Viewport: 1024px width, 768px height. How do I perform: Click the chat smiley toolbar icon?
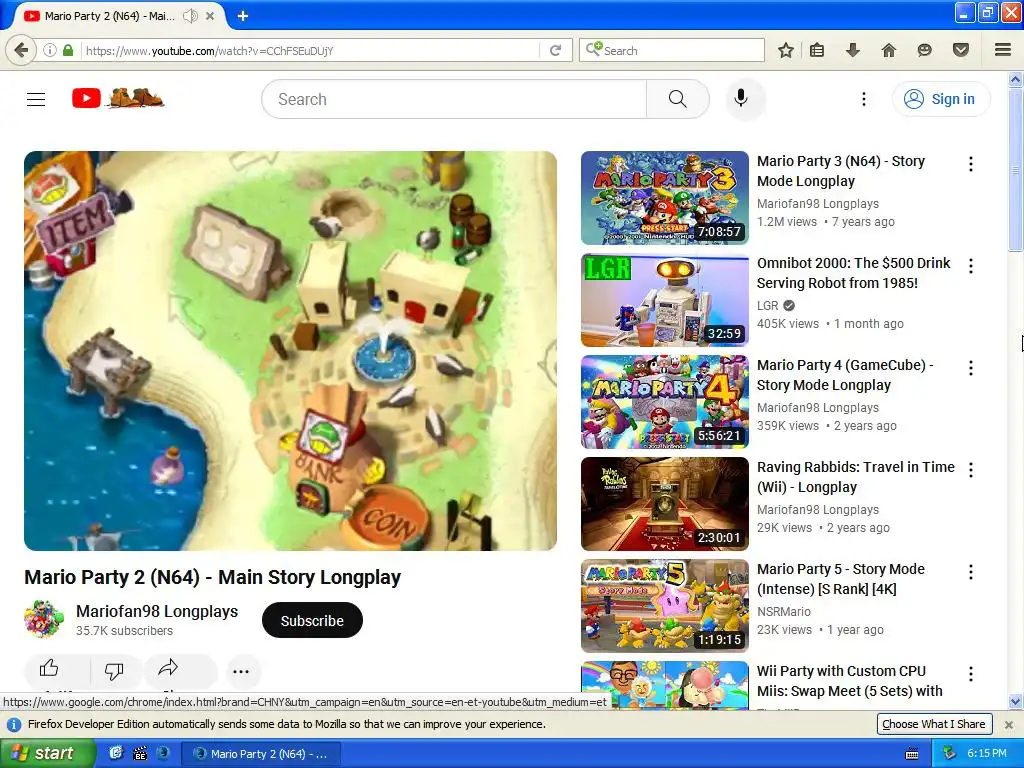[924, 50]
